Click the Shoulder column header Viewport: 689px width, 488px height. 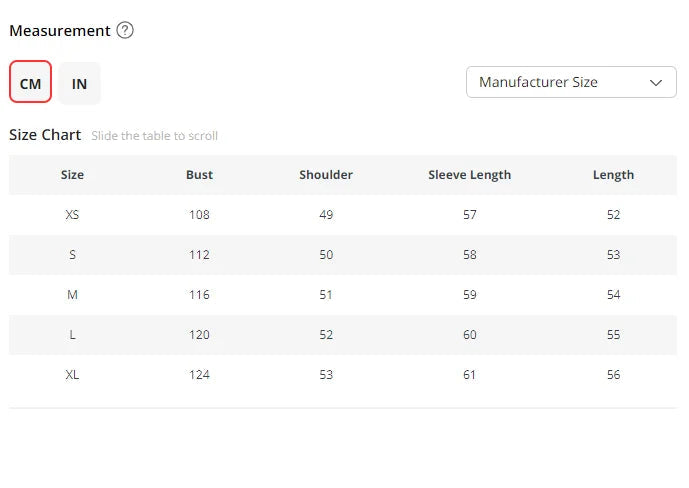(326, 175)
